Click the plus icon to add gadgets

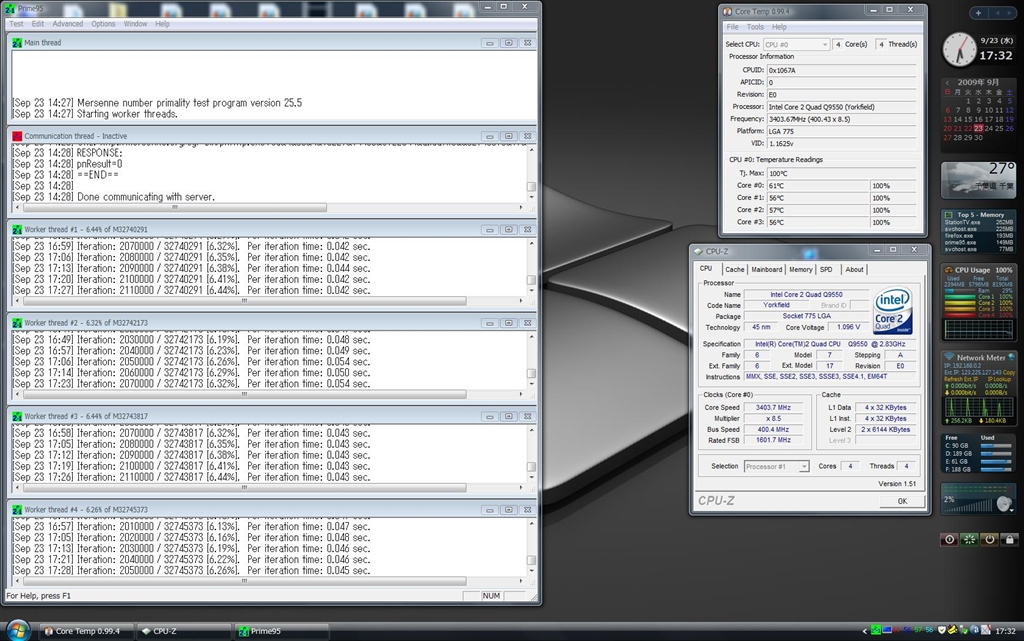tap(977, 13)
